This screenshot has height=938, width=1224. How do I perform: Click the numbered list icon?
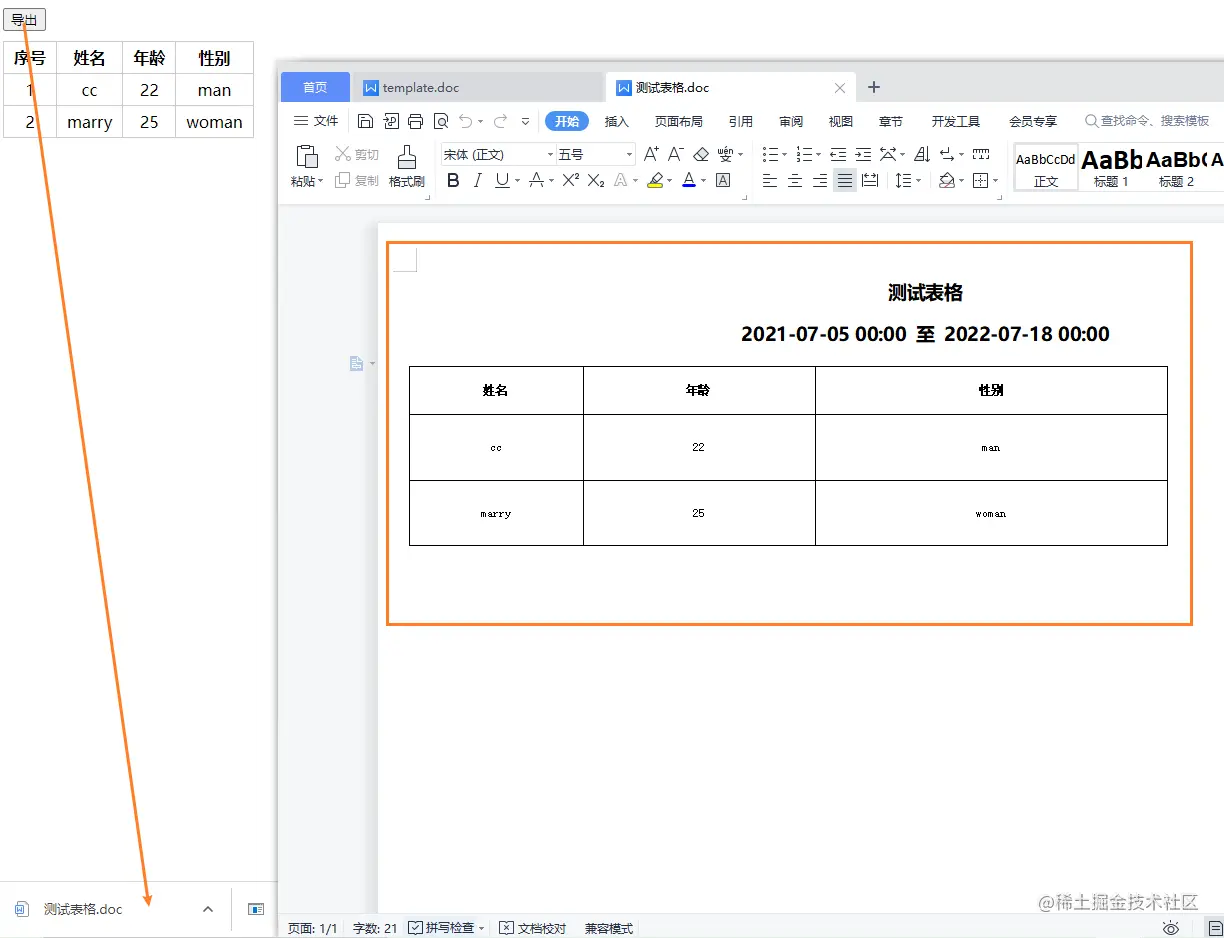pyautogui.click(x=804, y=154)
